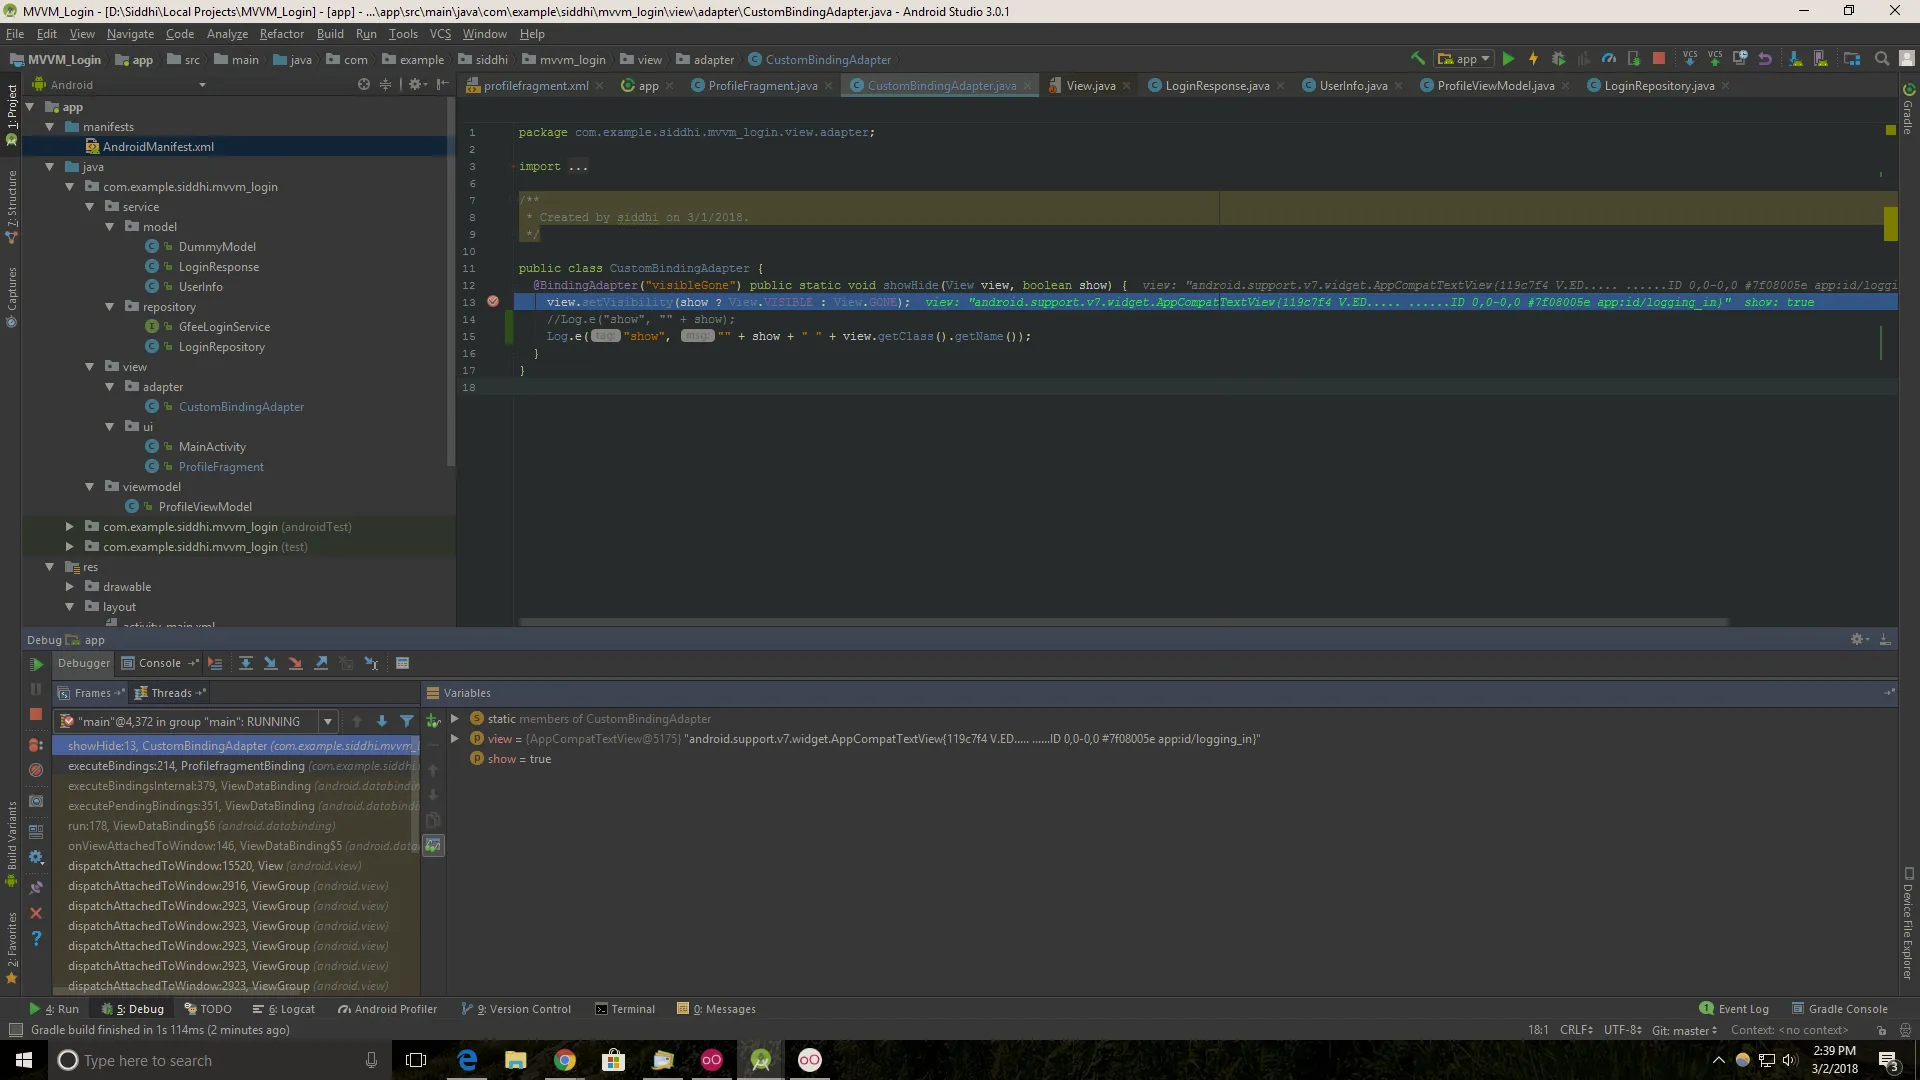Image resolution: width=1920 pixels, height=1080 pixels.
Task: Click the Evaluate Expression calculator icon
Action: (x=402, y=663)
